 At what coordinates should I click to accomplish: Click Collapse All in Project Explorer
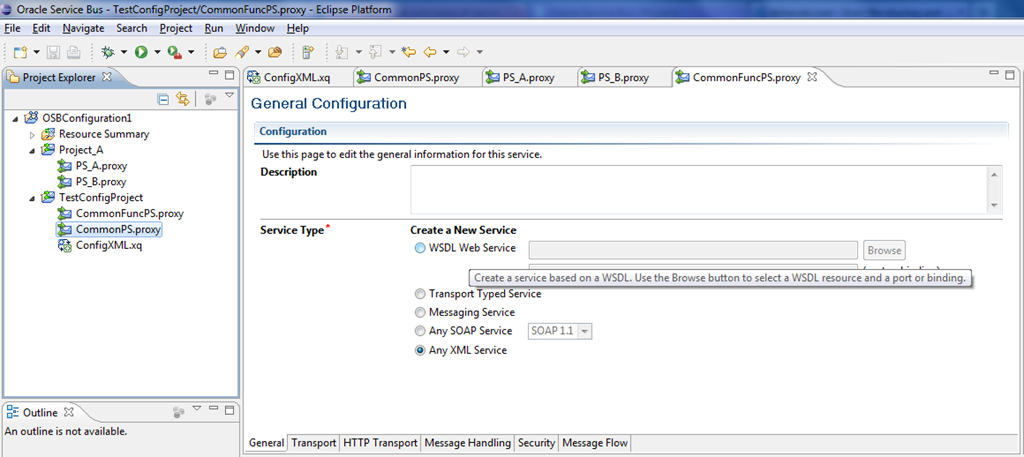click(163, 99)
